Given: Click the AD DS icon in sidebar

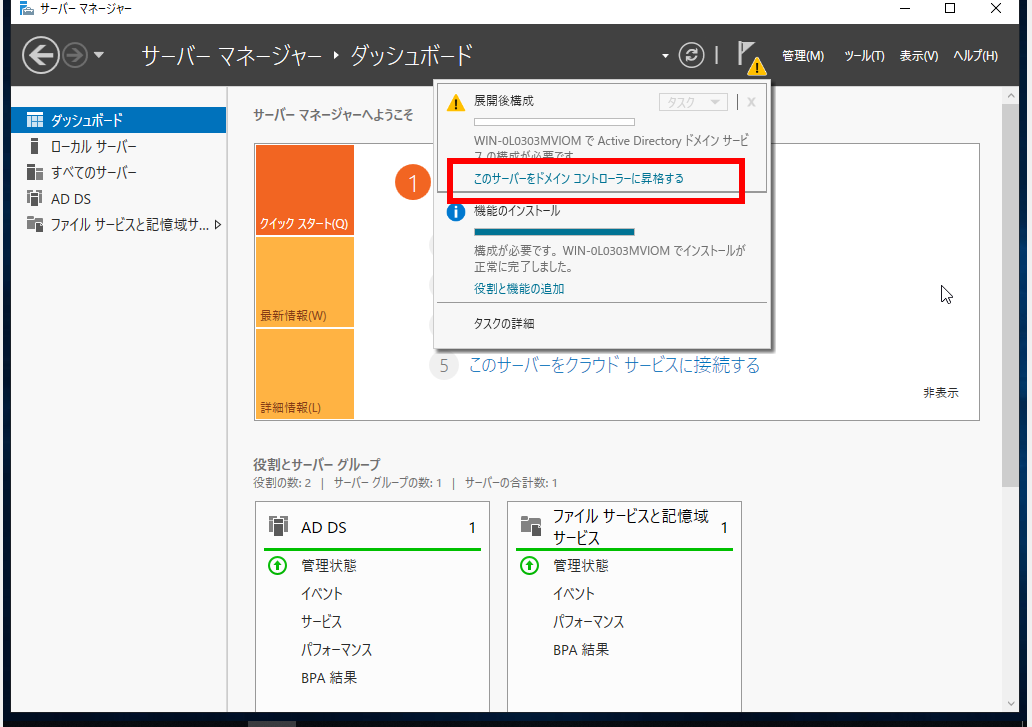Looking at the screenshot, I should click(x=34, y=198).
